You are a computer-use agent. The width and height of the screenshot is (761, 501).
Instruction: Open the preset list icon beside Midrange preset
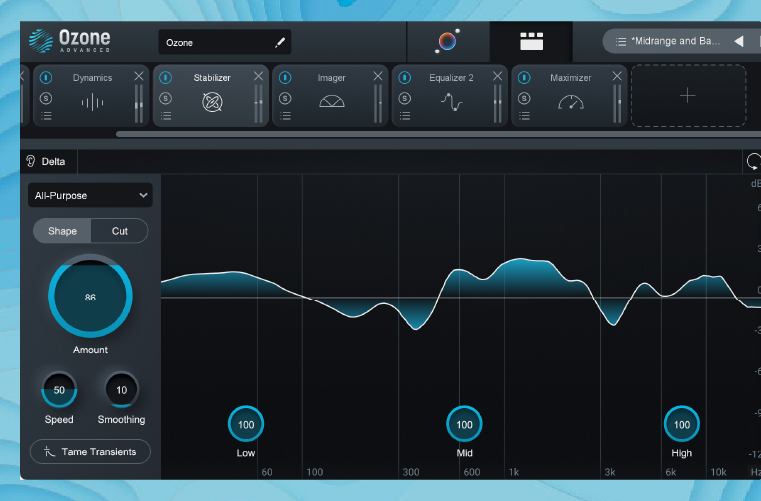621,41
